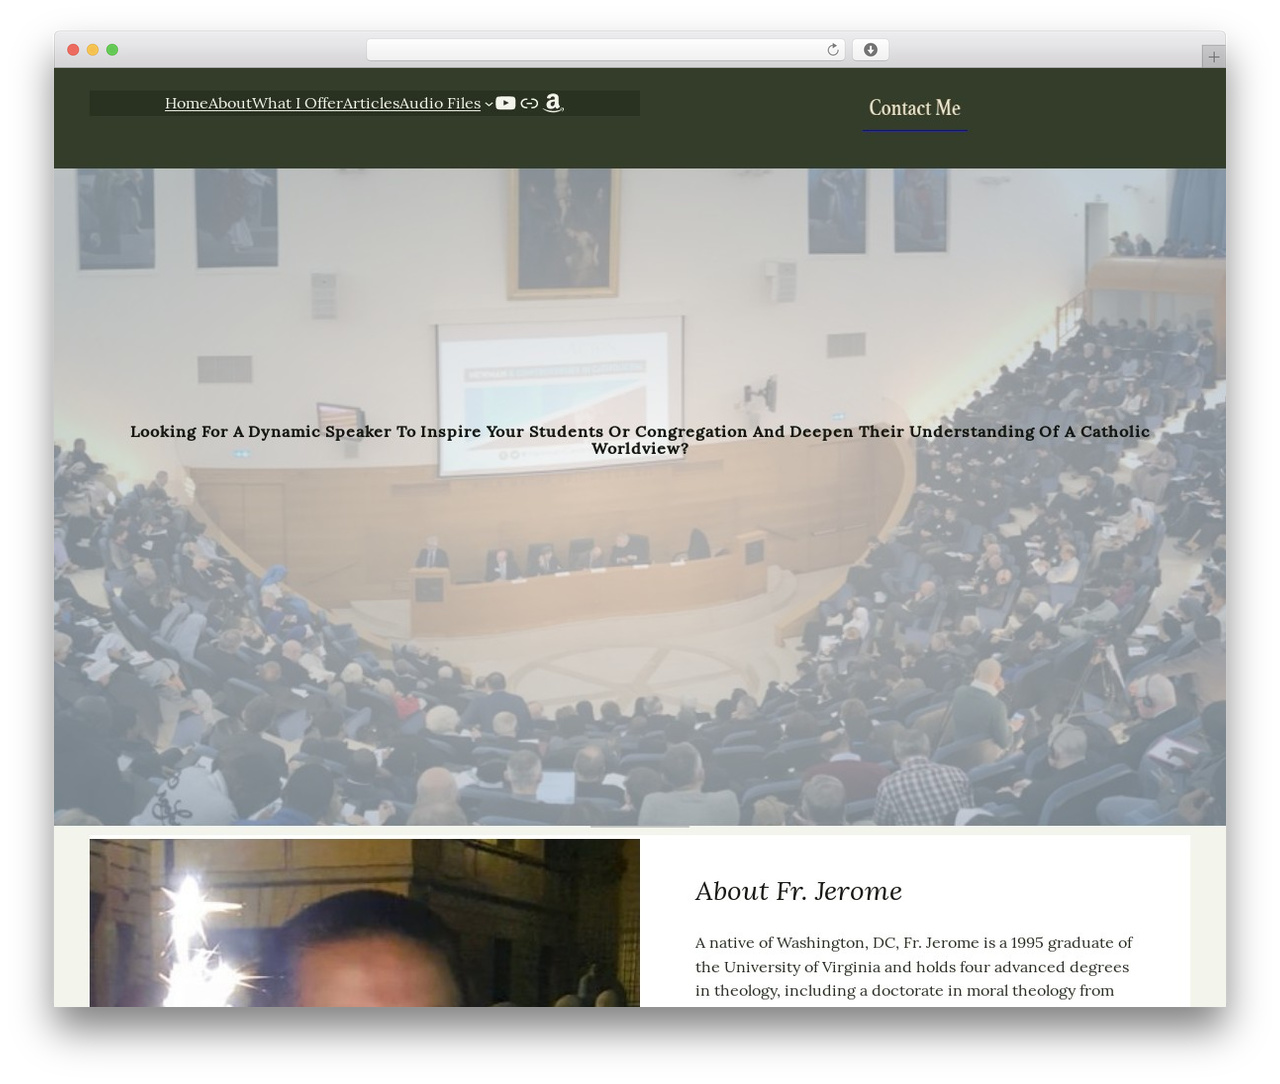Open the Articles menu item
Image resolution: width=1280 pixels, height=1084 pixels.
pyautogui.click(x=371, y=103)
